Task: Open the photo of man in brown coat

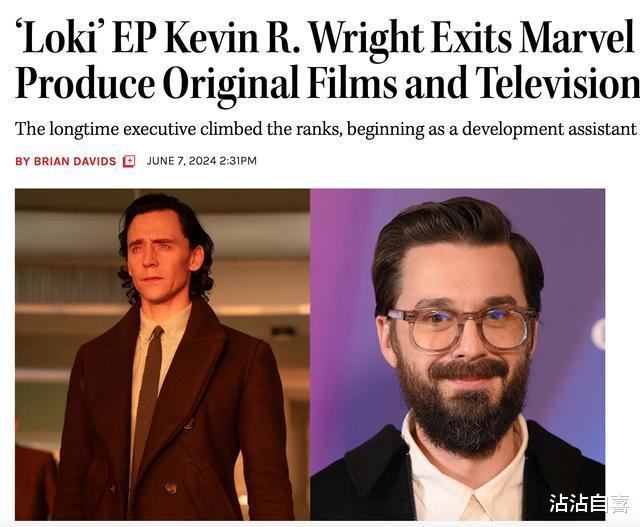Action: coord(162,354)
